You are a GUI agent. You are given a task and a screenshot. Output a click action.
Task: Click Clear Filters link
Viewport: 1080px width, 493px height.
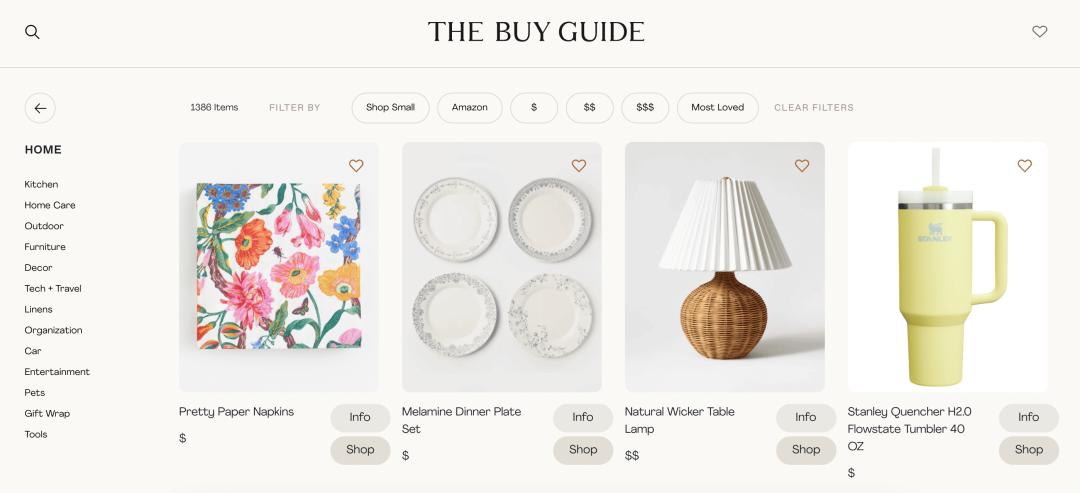pos(814,108)
